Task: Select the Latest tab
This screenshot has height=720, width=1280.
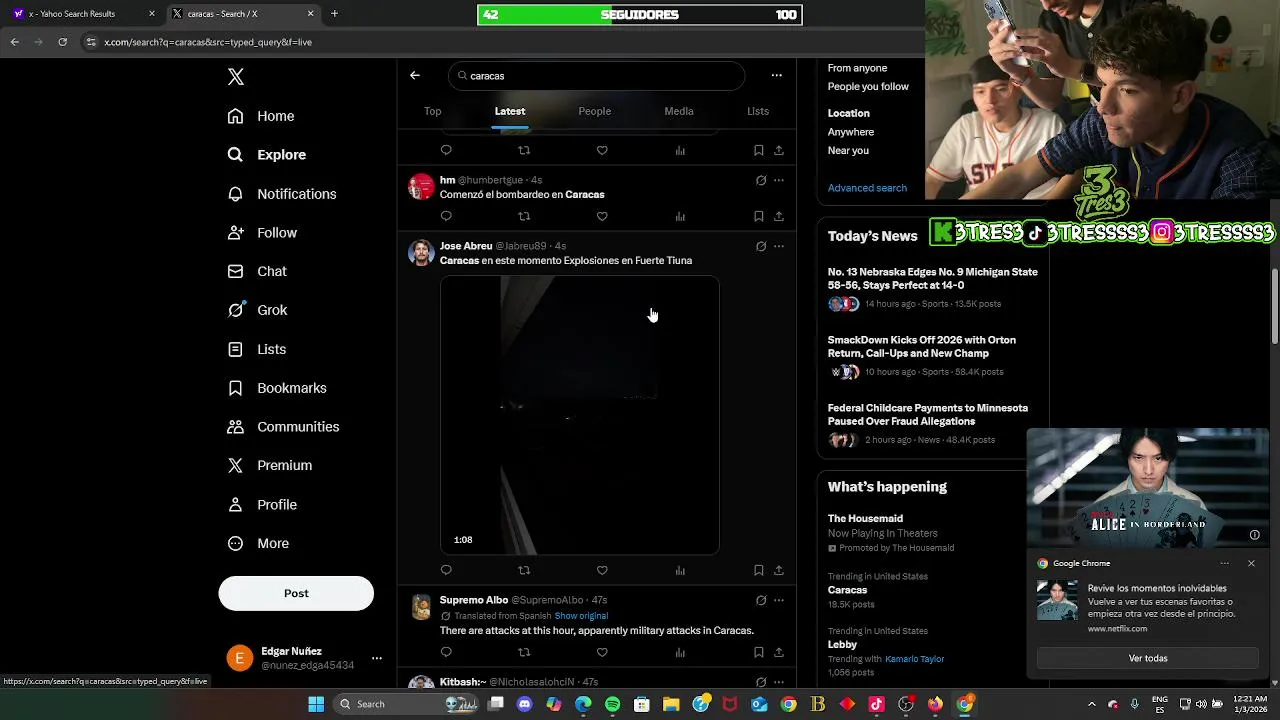Action: click(510, 111)
